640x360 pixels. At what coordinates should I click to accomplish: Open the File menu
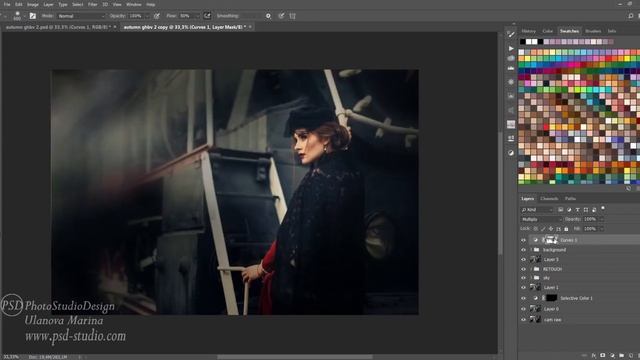7,4
